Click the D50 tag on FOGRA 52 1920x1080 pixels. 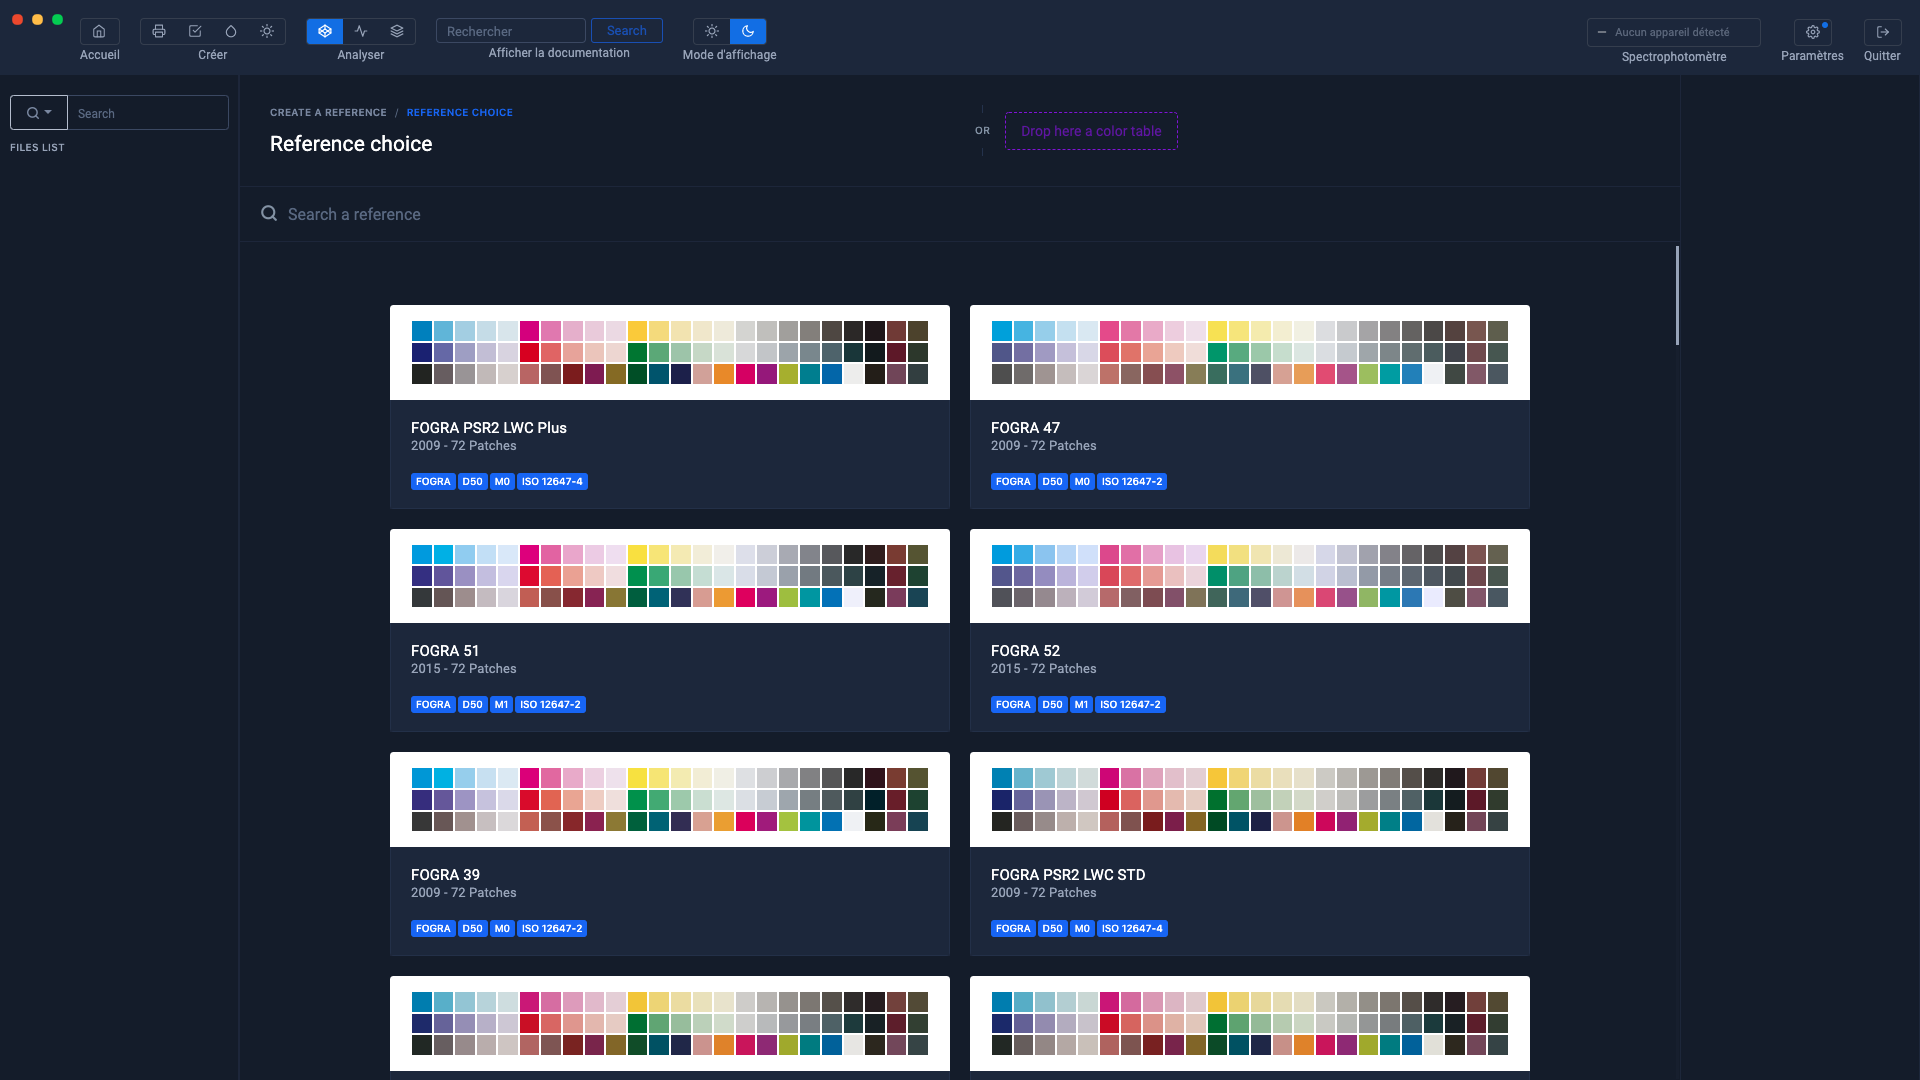tap(1052, 704)
